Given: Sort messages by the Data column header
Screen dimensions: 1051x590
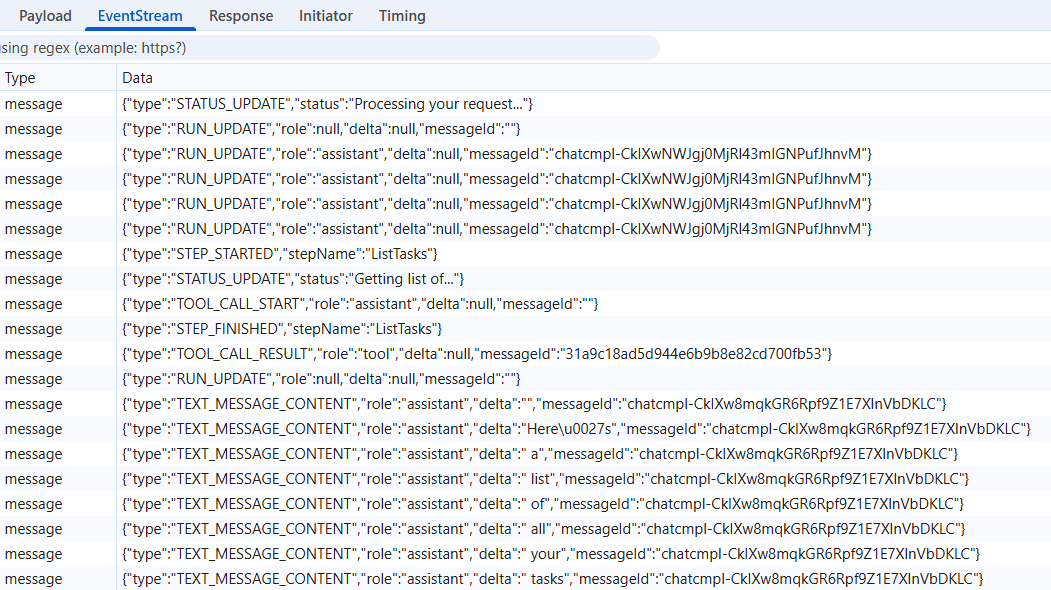Looking at the screenshot, I should point(137,77).
